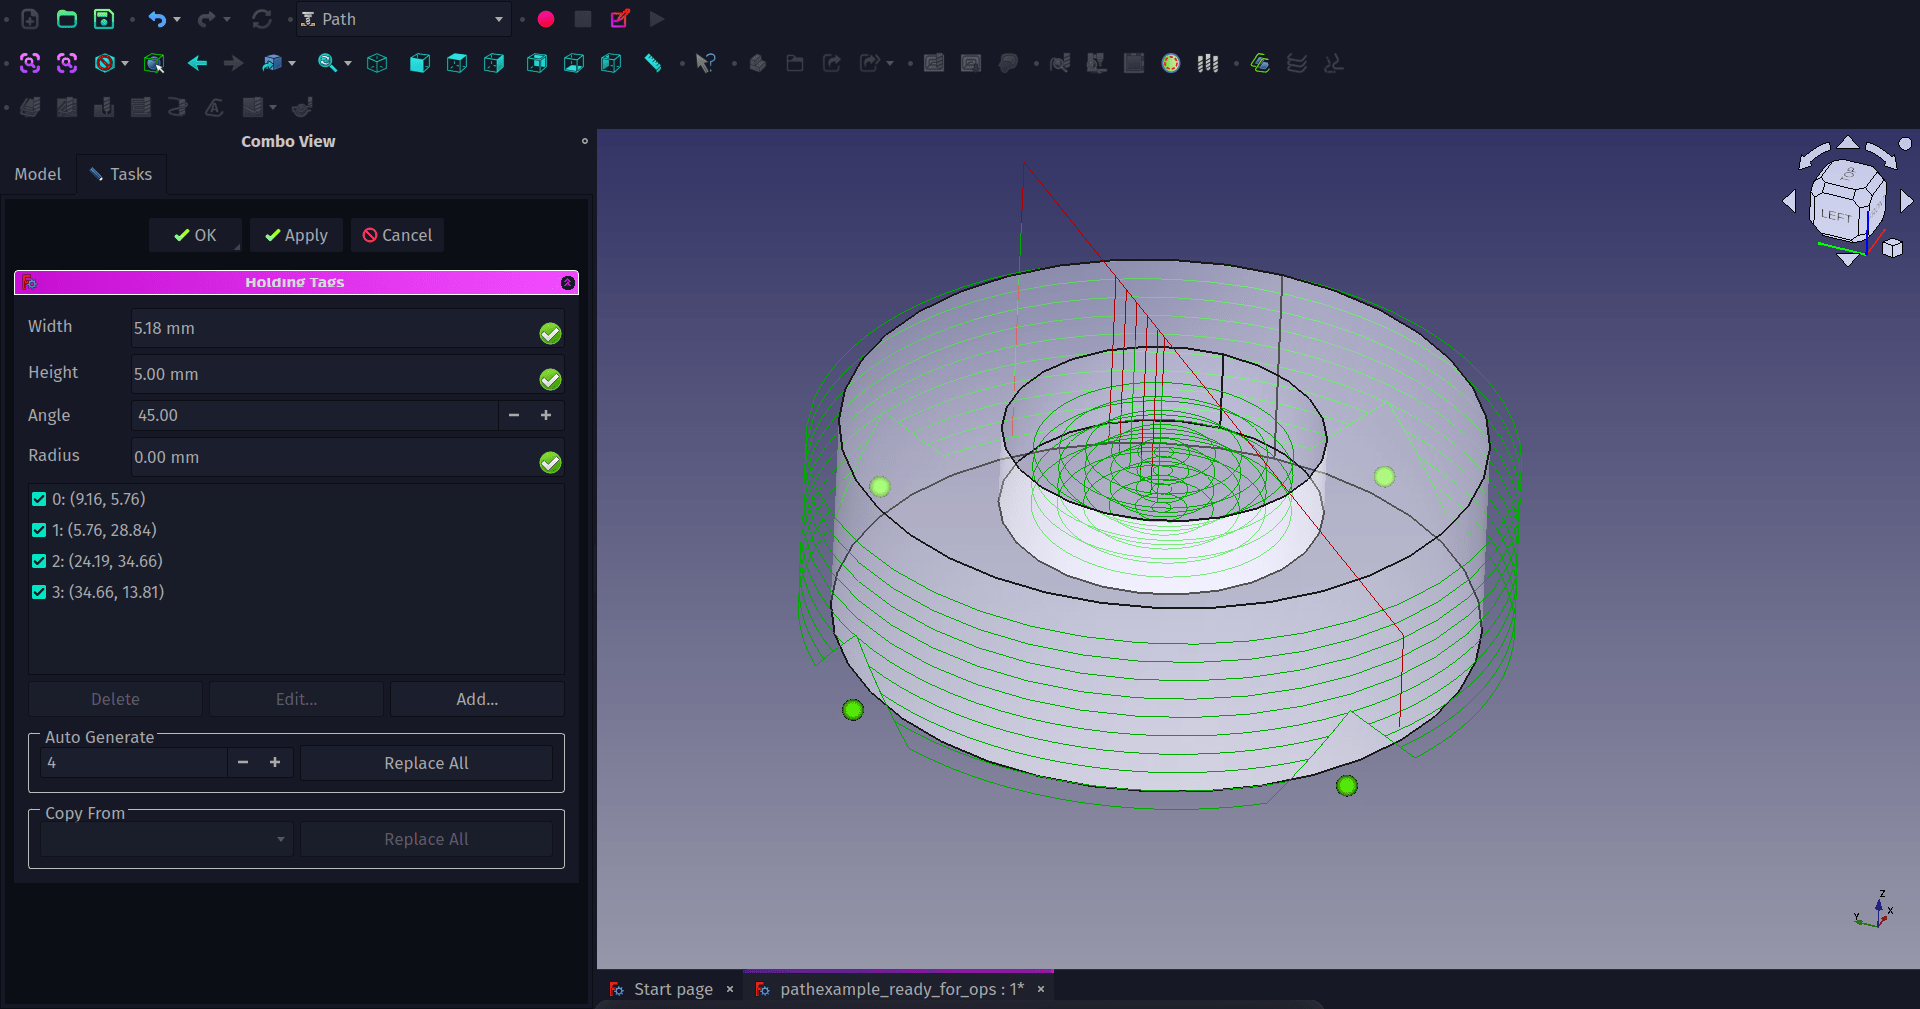Open the Path workbench dropdown
Viewport: 1920px width, 1009px height.
coord(404,19)
